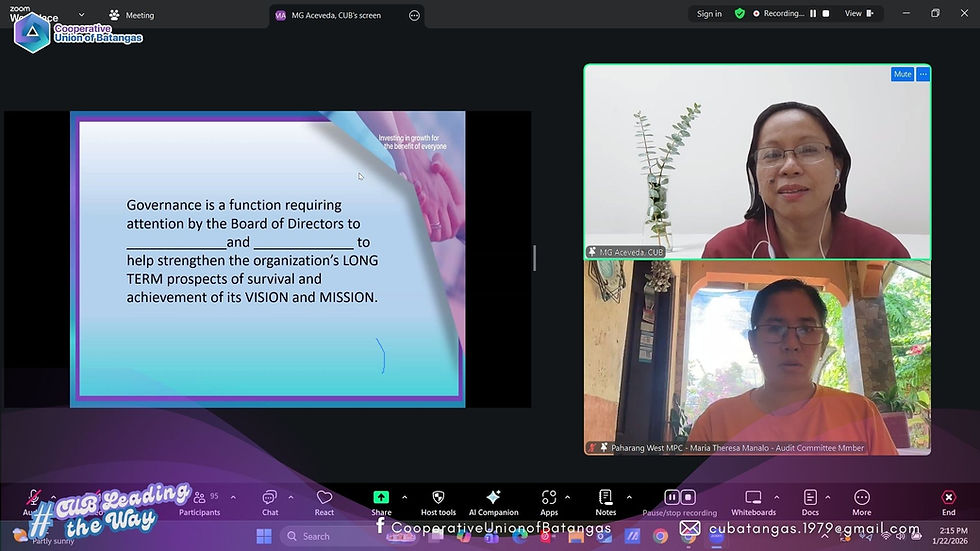Expand the Chat options arrow
Screen dimensions: 980x551
tap(291, 498)
